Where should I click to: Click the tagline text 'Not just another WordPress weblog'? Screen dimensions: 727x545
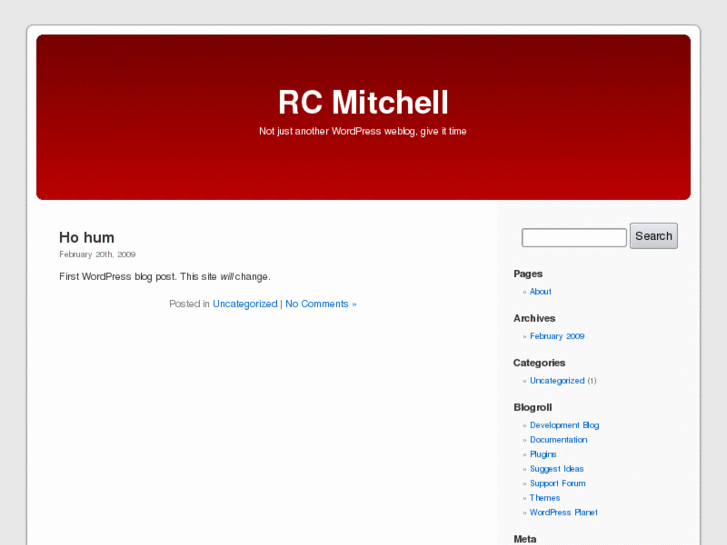tap(337, 131)
